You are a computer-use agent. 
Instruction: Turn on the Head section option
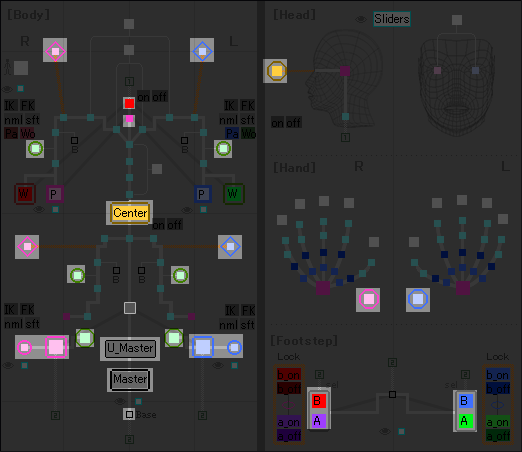pos(277,123)
